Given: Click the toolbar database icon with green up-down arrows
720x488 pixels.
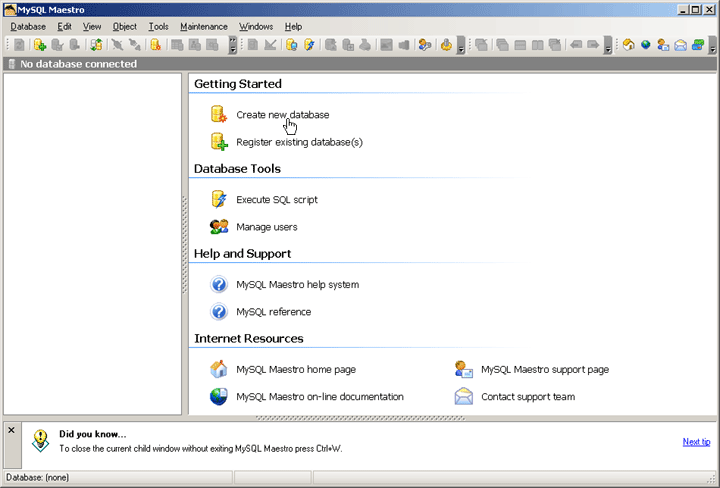Looking at the screenshot, I should point(96,45).
